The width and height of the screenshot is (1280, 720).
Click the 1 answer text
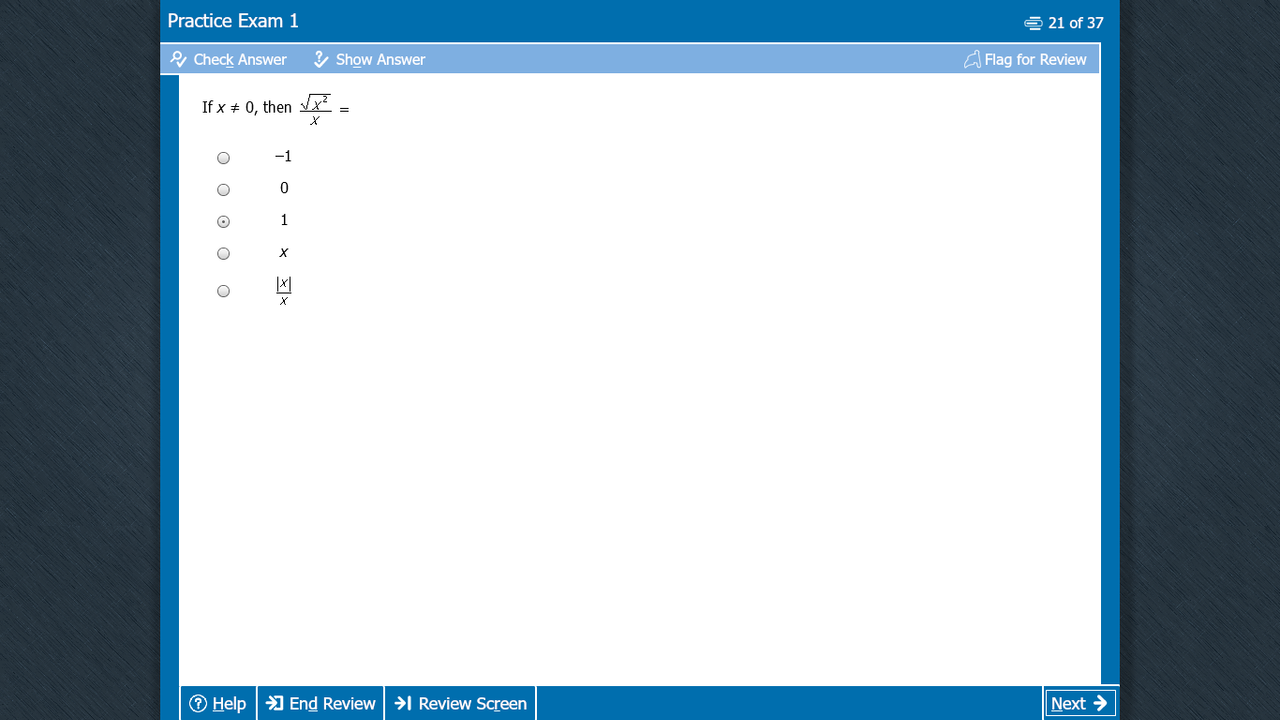pos(284,220)
